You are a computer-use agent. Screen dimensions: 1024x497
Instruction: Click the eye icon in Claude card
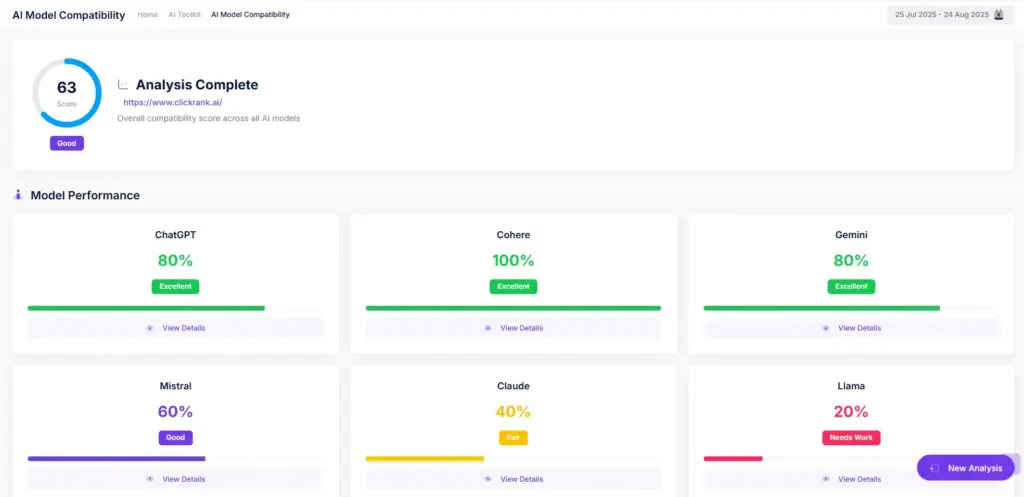pyautogui.click(x=488, y=479)
